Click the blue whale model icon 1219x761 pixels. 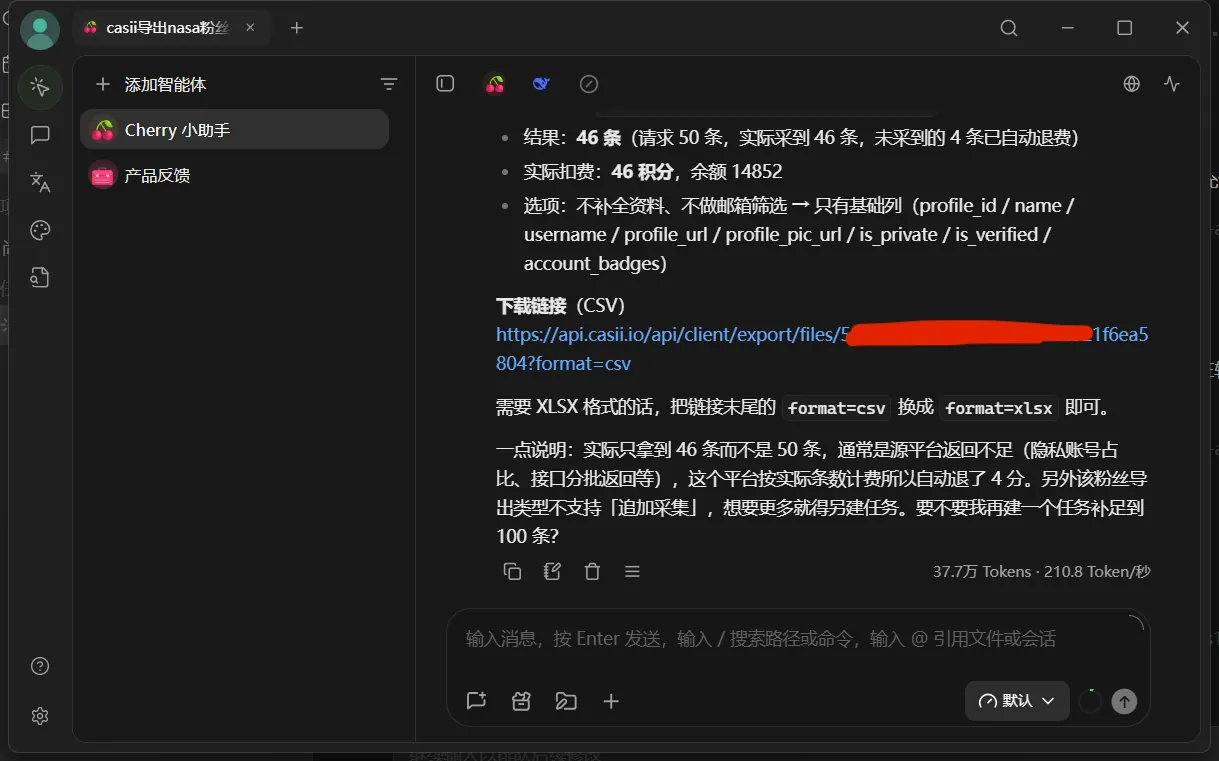[x=541, y=84]
